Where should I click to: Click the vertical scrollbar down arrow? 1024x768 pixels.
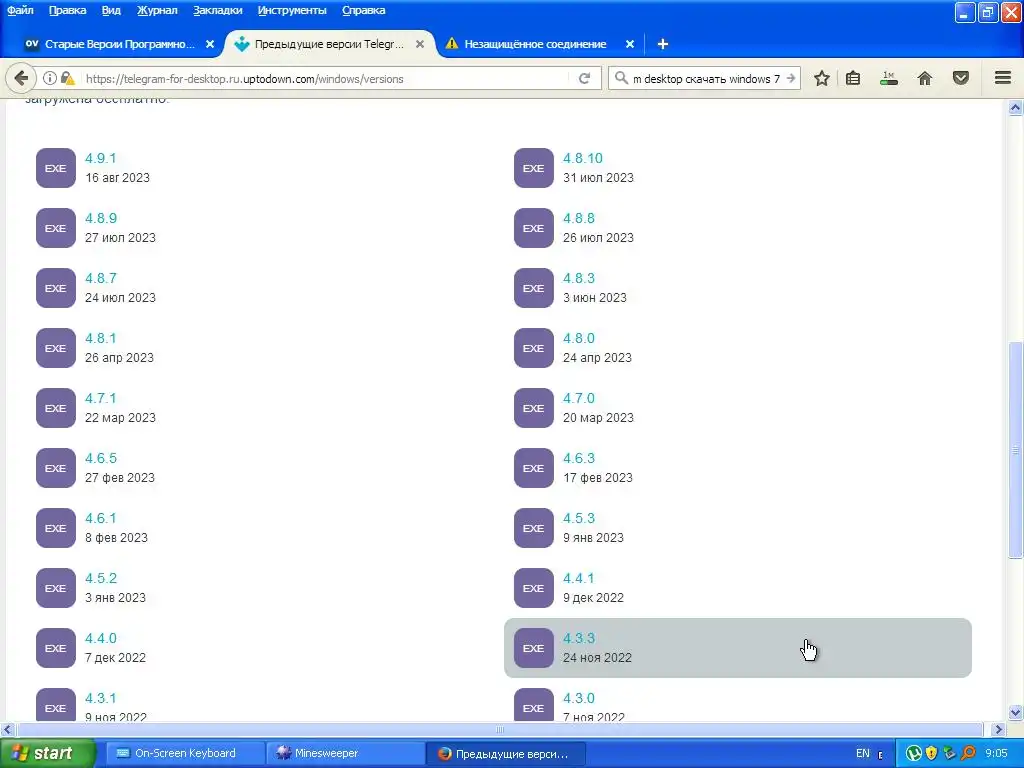[1015, 712]
